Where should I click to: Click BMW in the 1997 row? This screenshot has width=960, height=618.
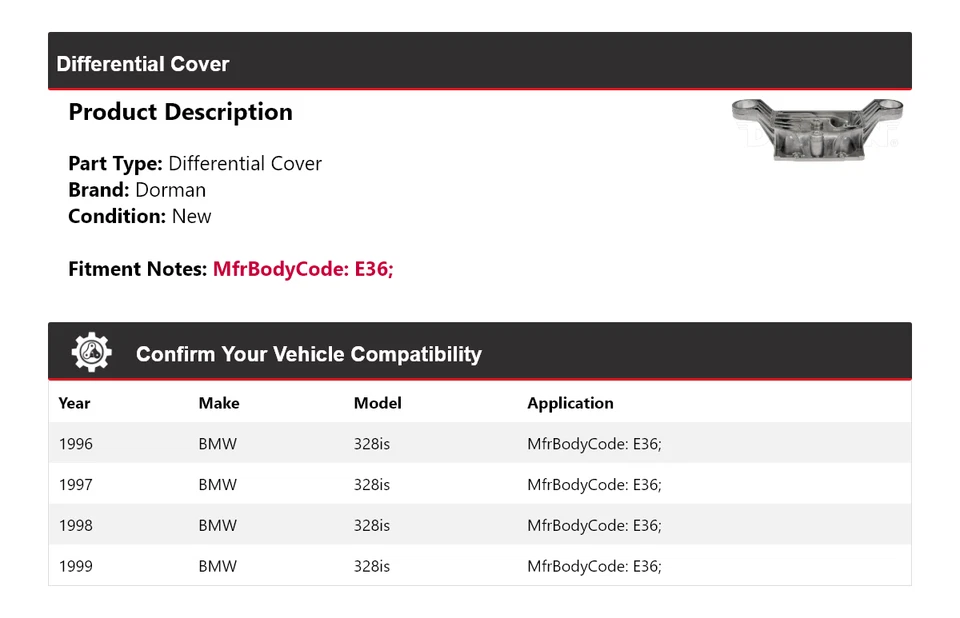tap(217, 484)
